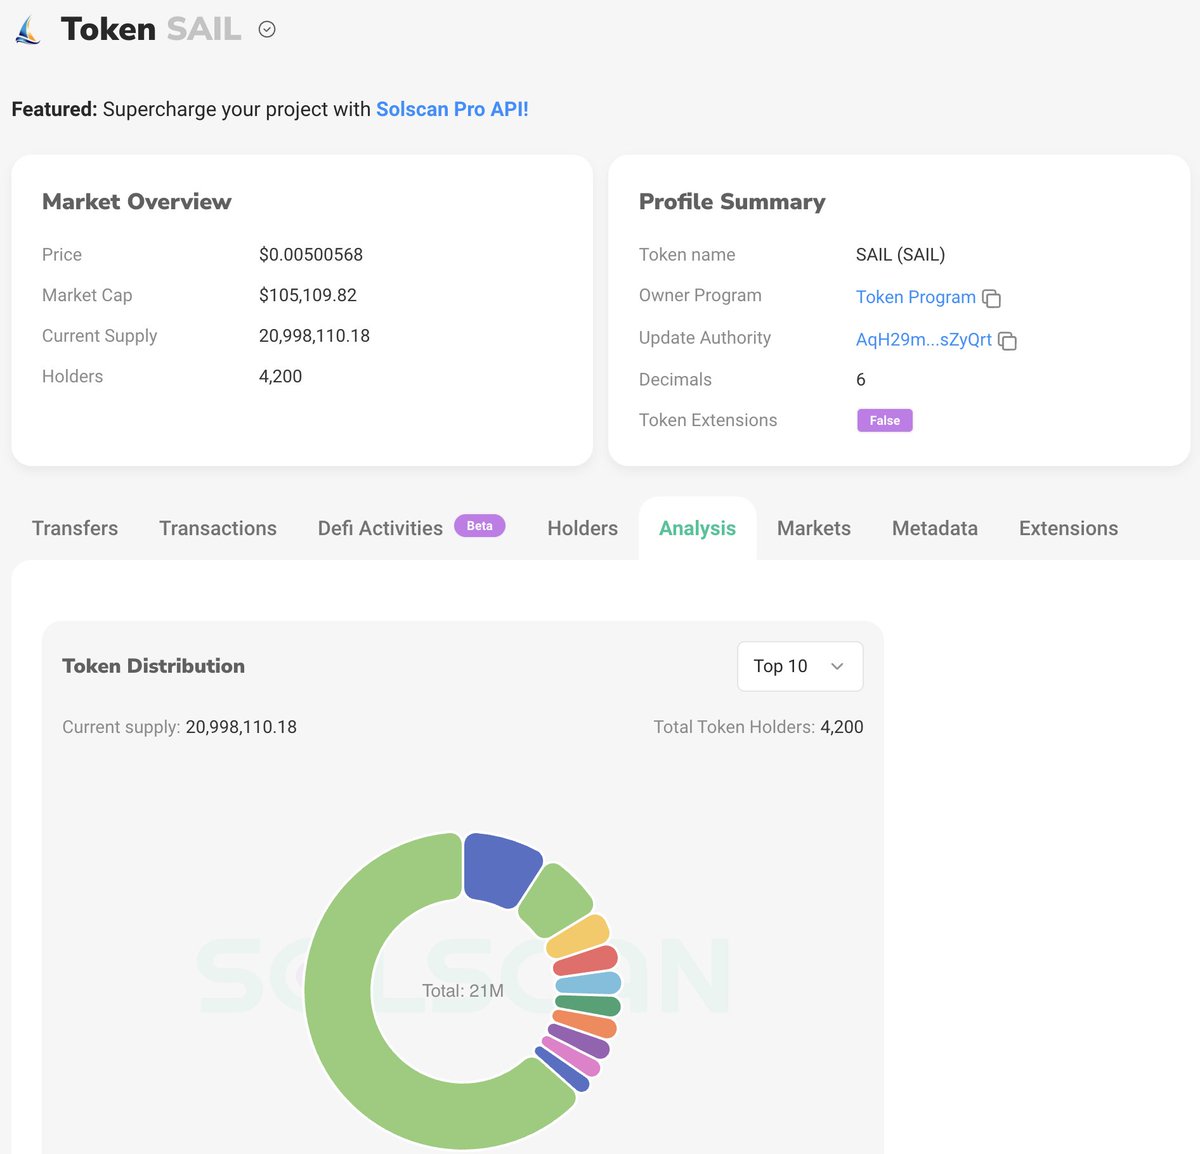1200x1154 pixels.
Task: Click the holders count 4,200 in Market Overview
Action: tap(280, 376)
